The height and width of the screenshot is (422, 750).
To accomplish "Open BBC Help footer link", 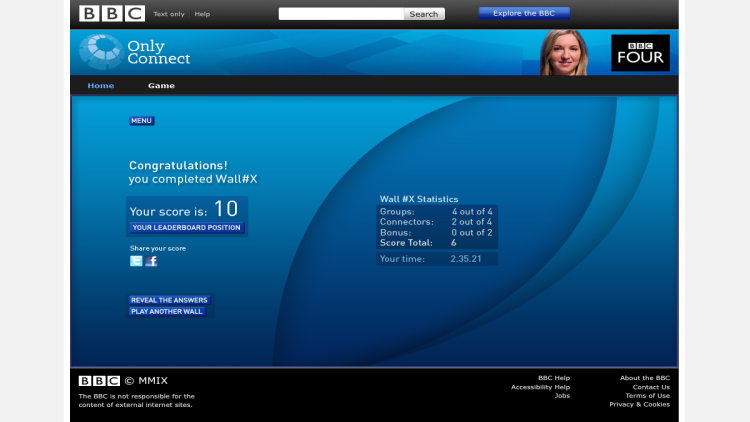I will 554,378.
